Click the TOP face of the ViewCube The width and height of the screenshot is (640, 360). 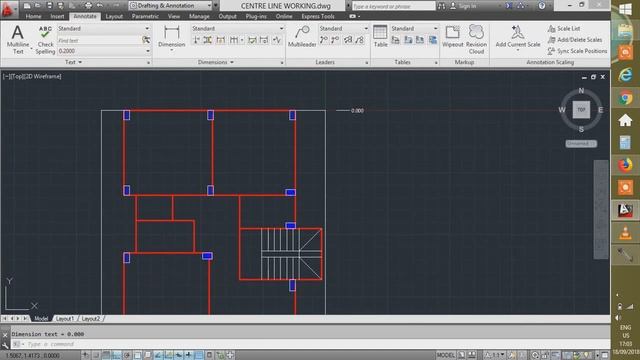[x=581, y=110]
